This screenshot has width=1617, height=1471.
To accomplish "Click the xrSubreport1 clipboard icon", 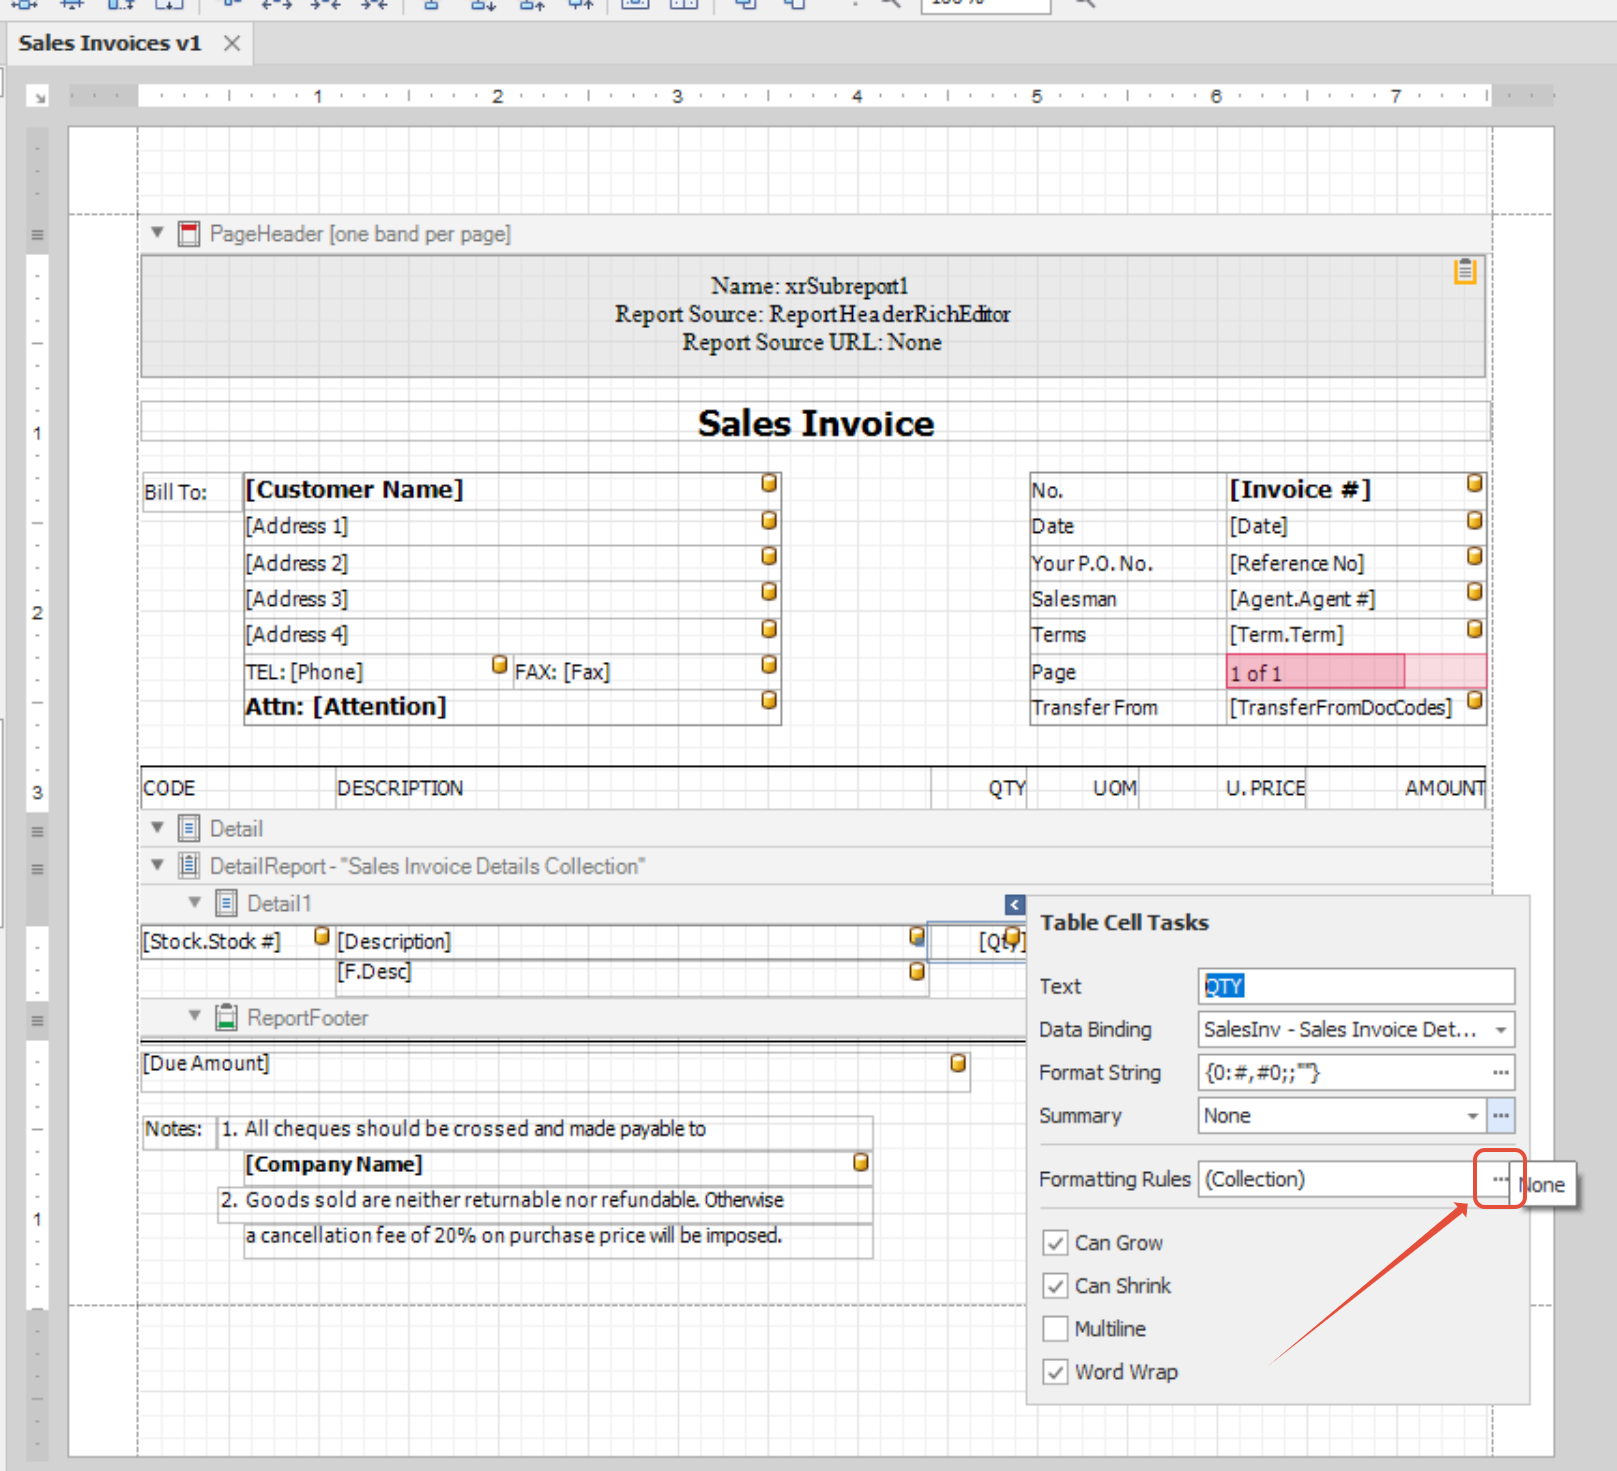I will (x=1465, y=271).
